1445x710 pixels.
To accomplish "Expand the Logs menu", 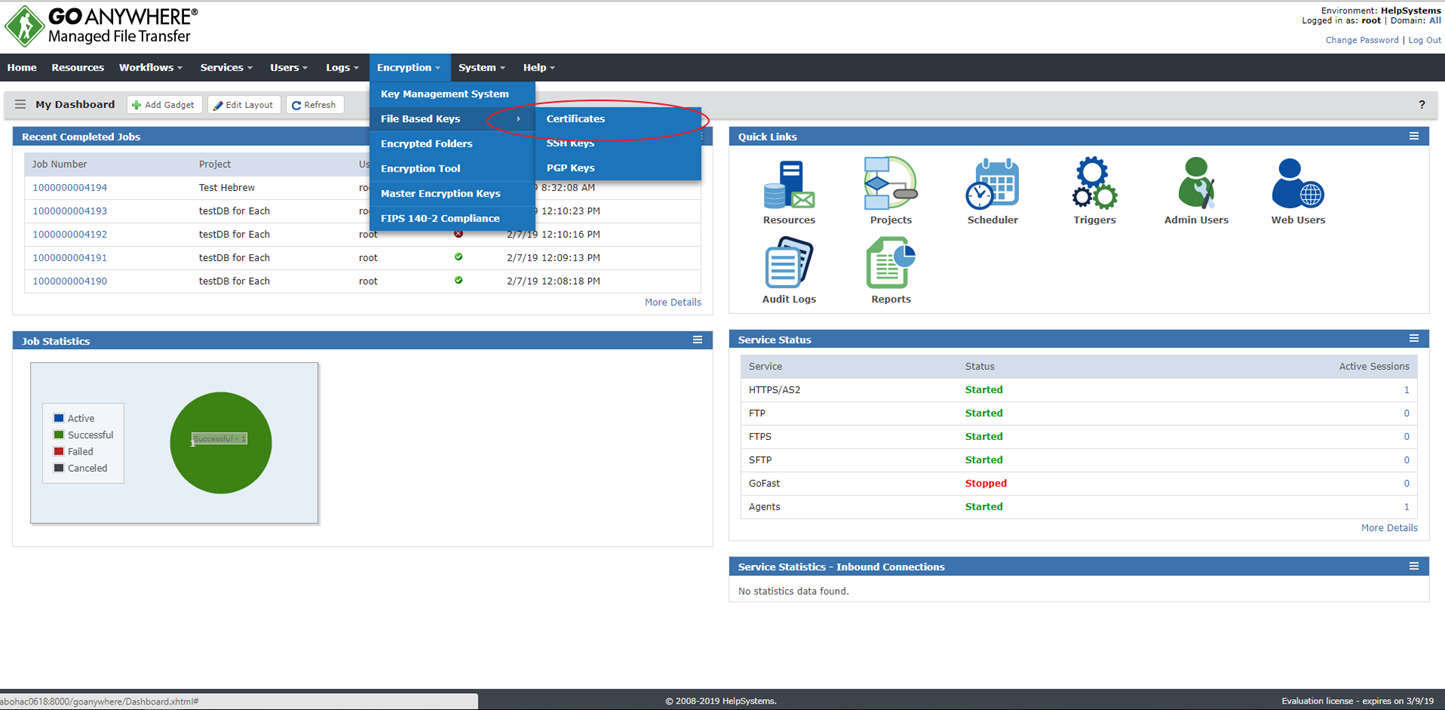I will [x=342, y=68].
